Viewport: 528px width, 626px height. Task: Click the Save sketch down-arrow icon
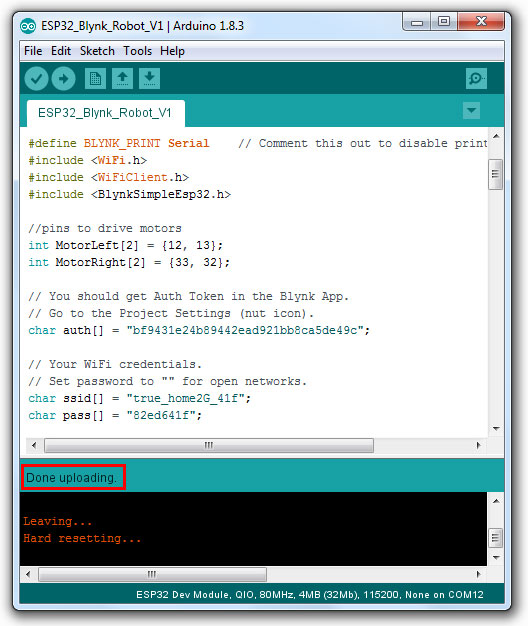(x=150, y=78)
